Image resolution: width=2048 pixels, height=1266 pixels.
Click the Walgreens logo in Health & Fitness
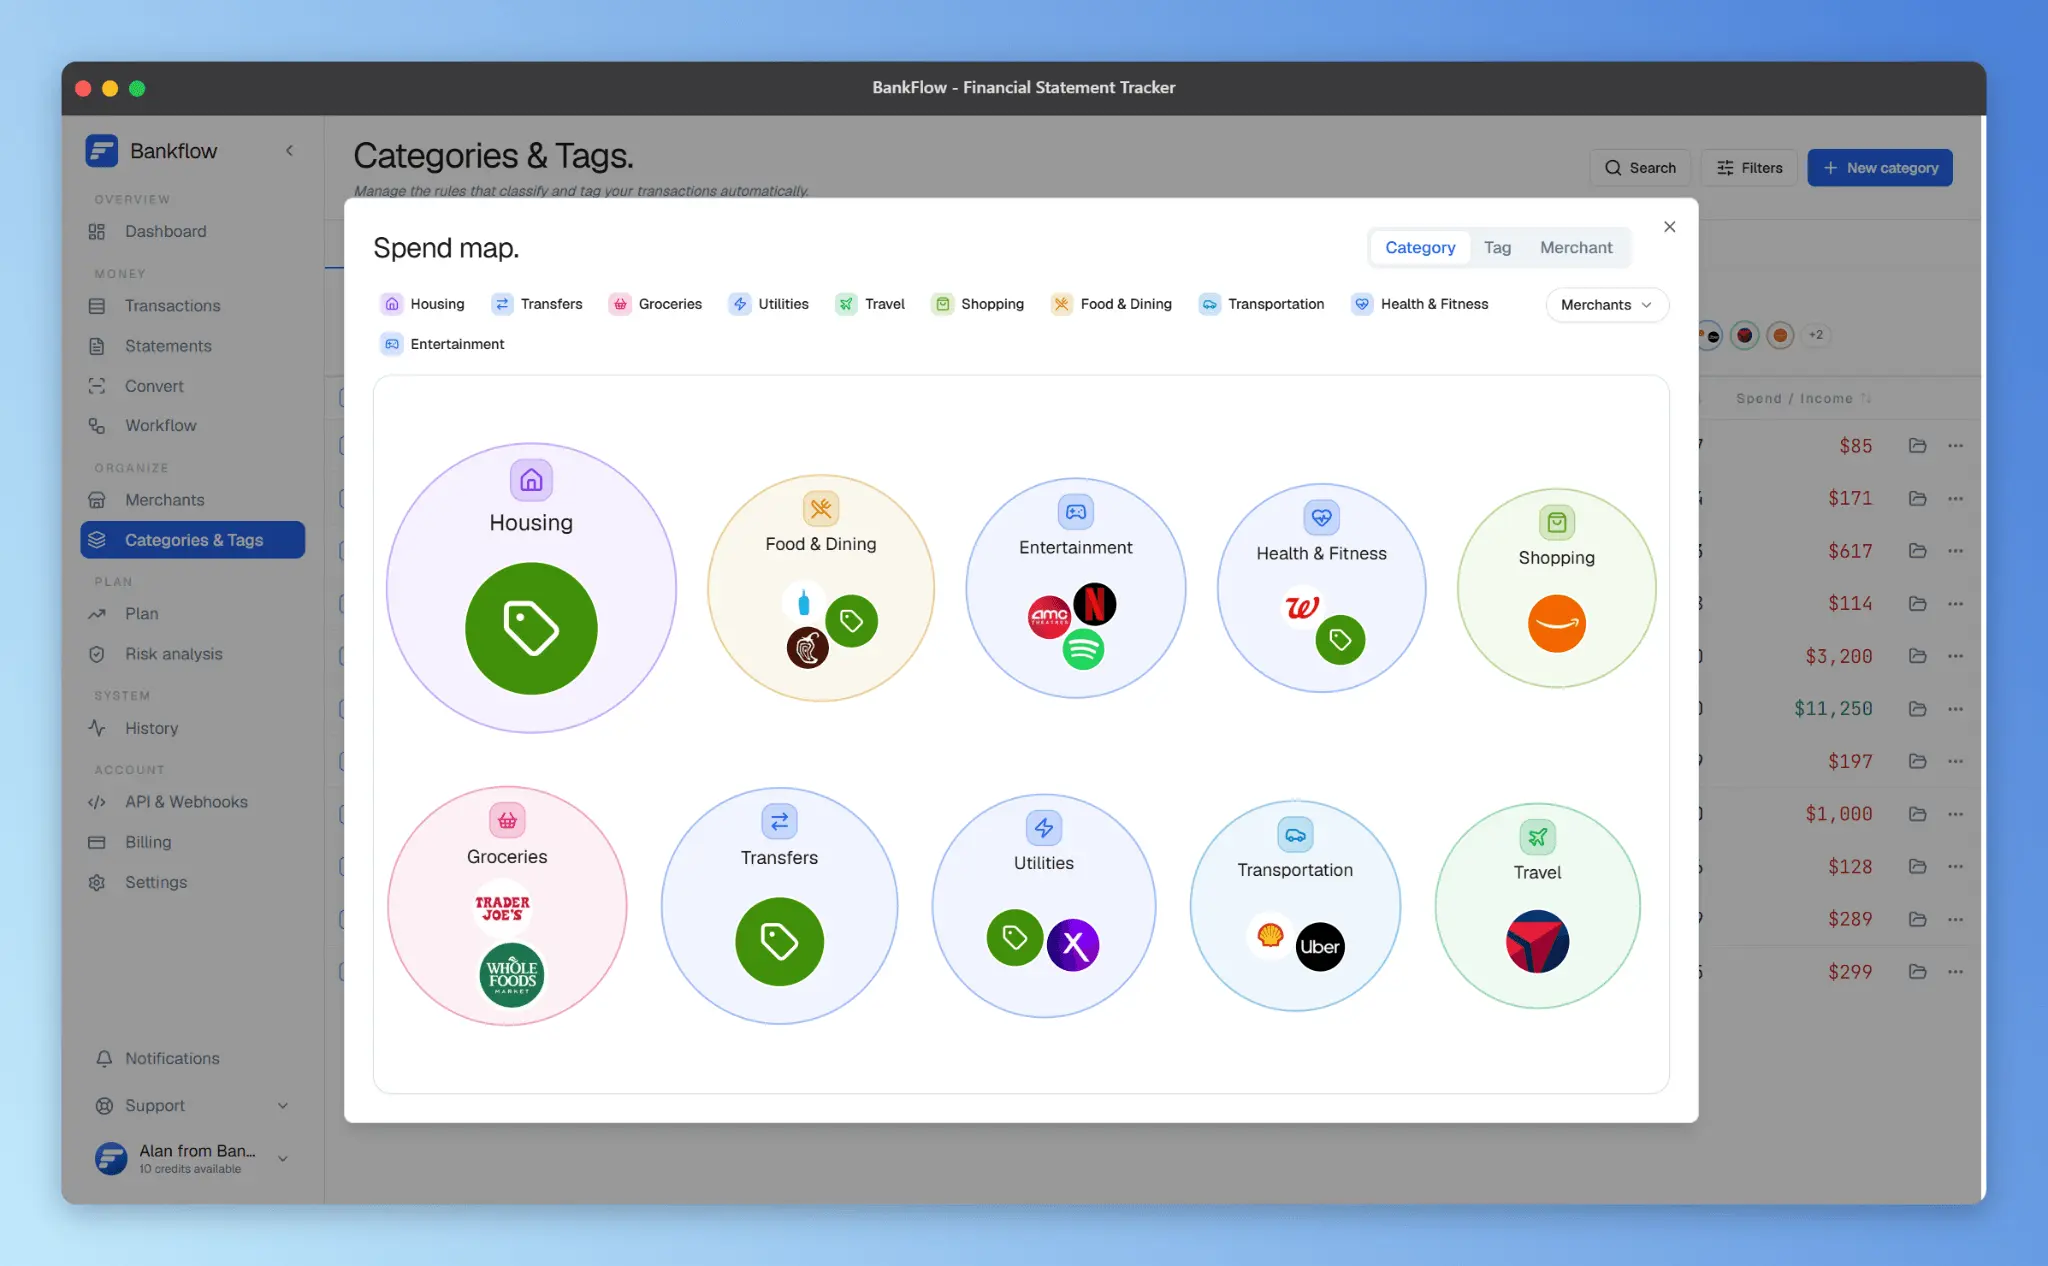click(x=1302, y=607)
